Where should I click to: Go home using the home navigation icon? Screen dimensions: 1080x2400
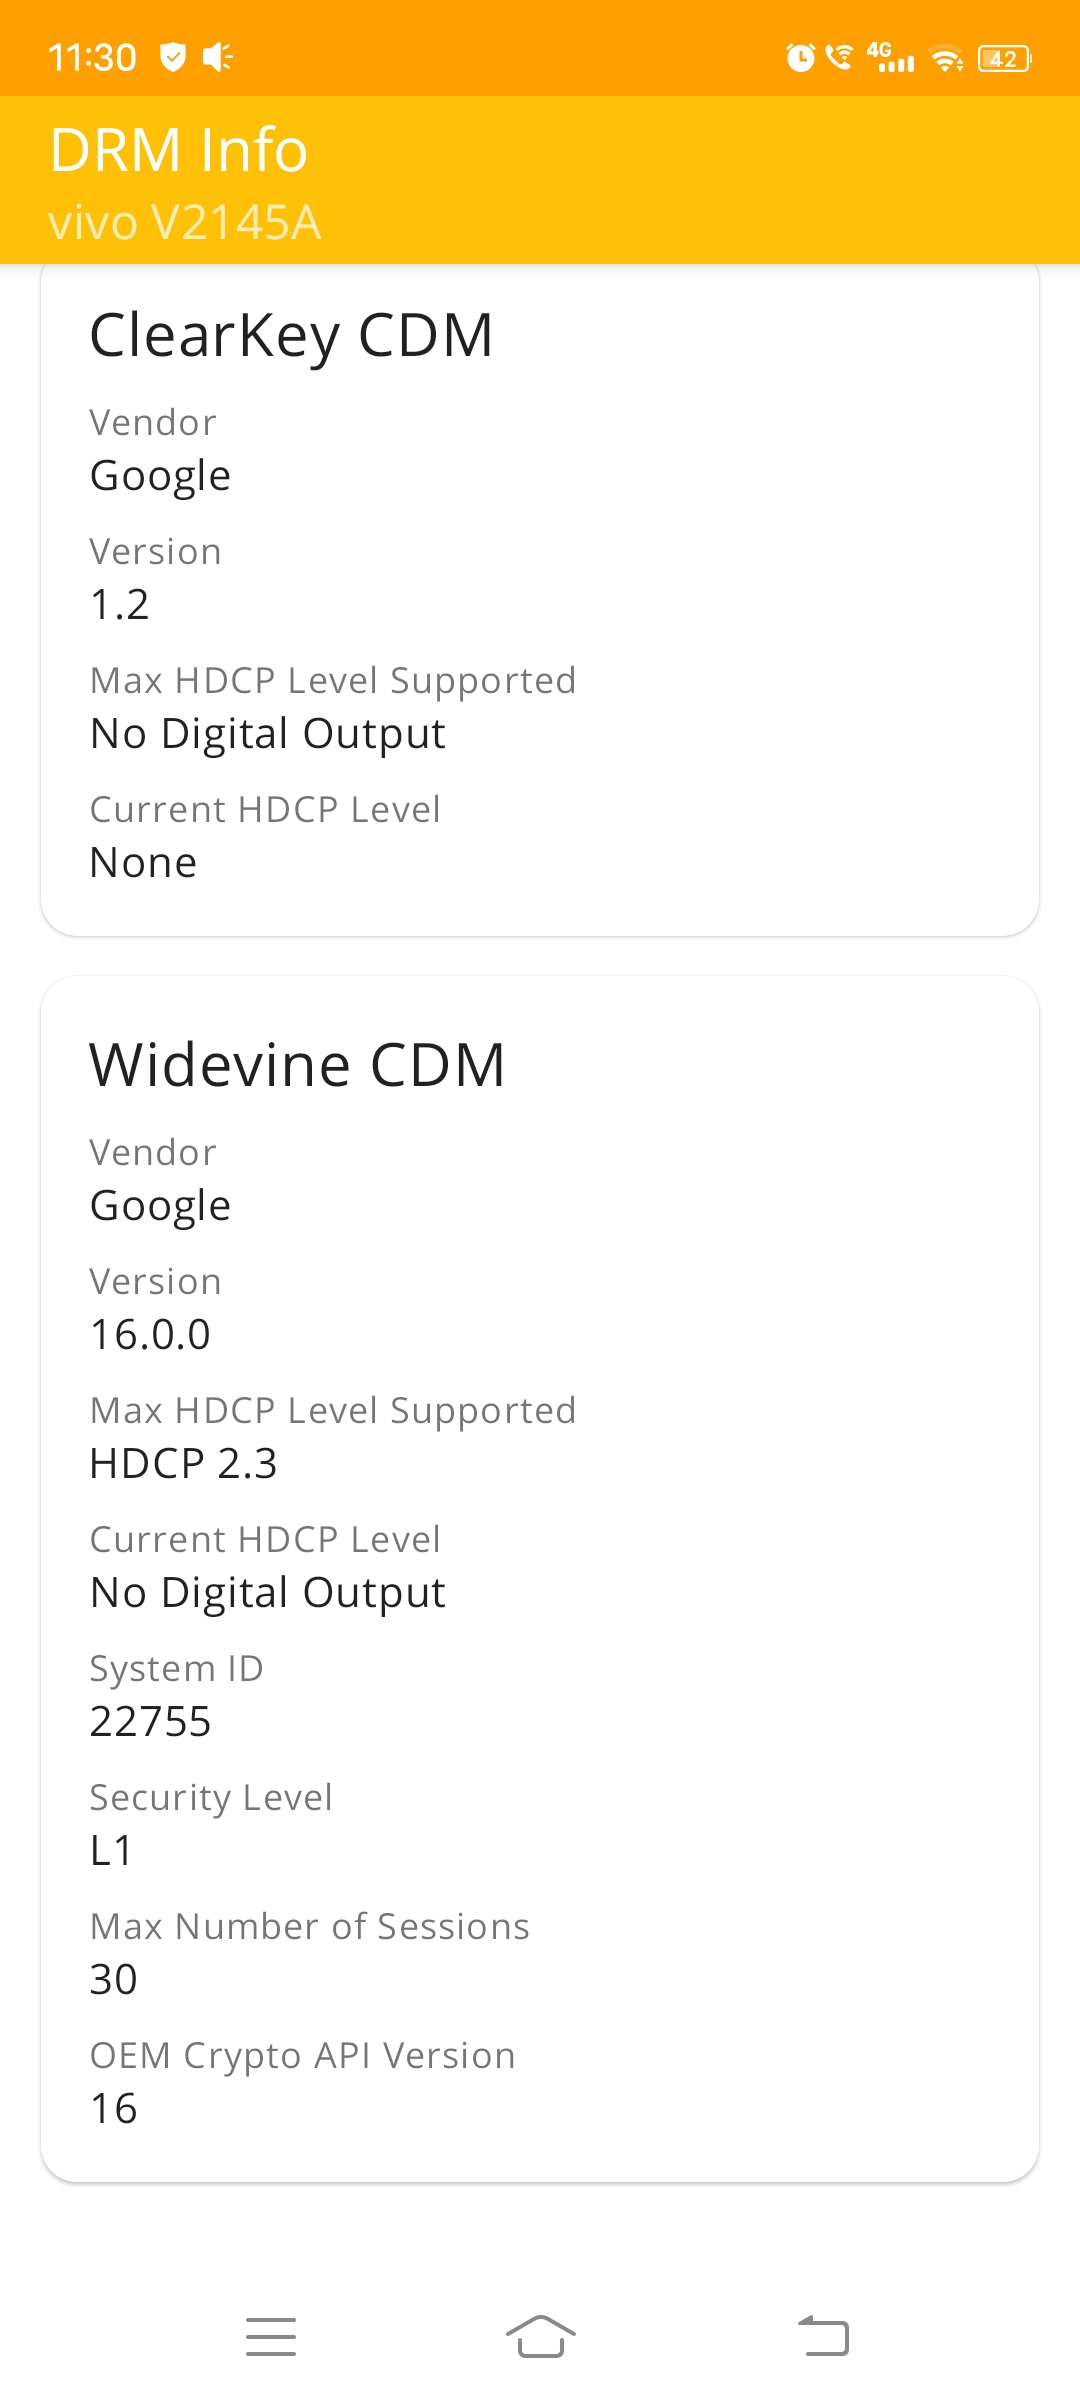[540, 2336]
